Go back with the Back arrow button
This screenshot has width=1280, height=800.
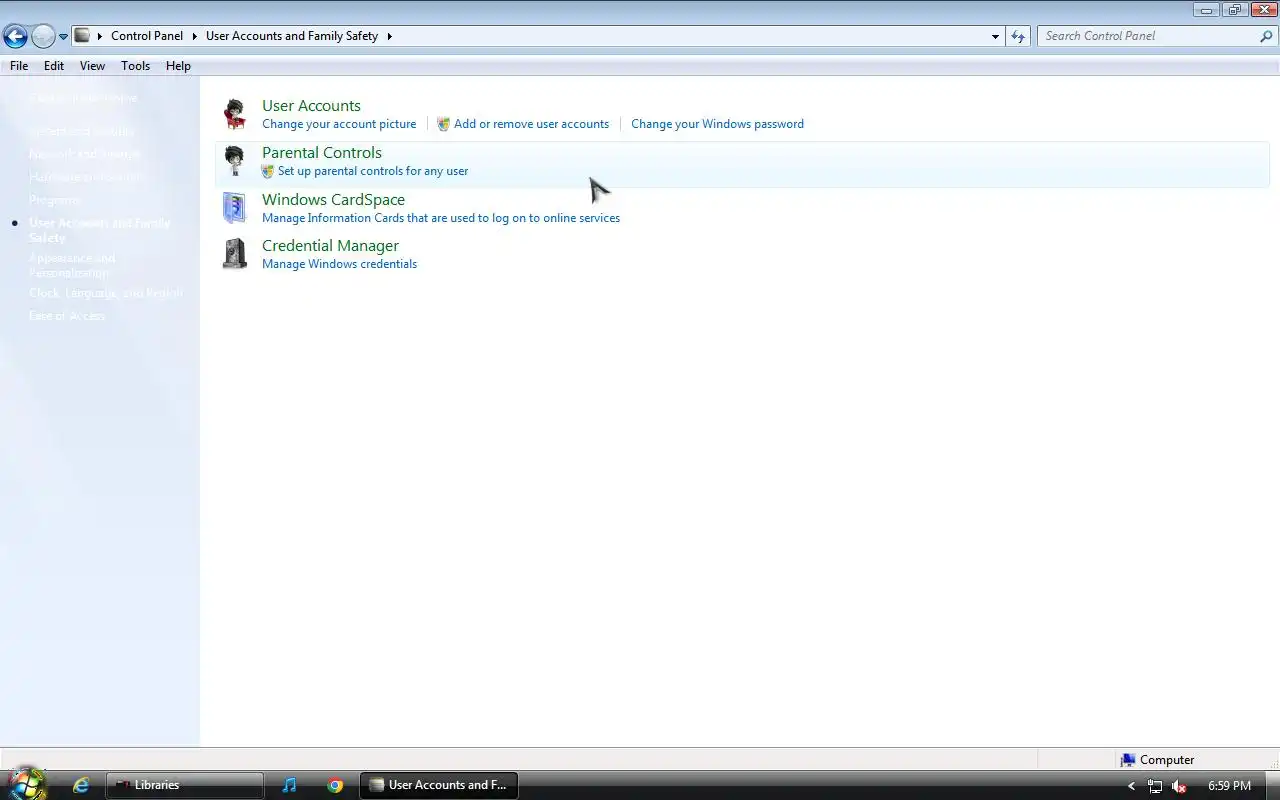[15, 37]
